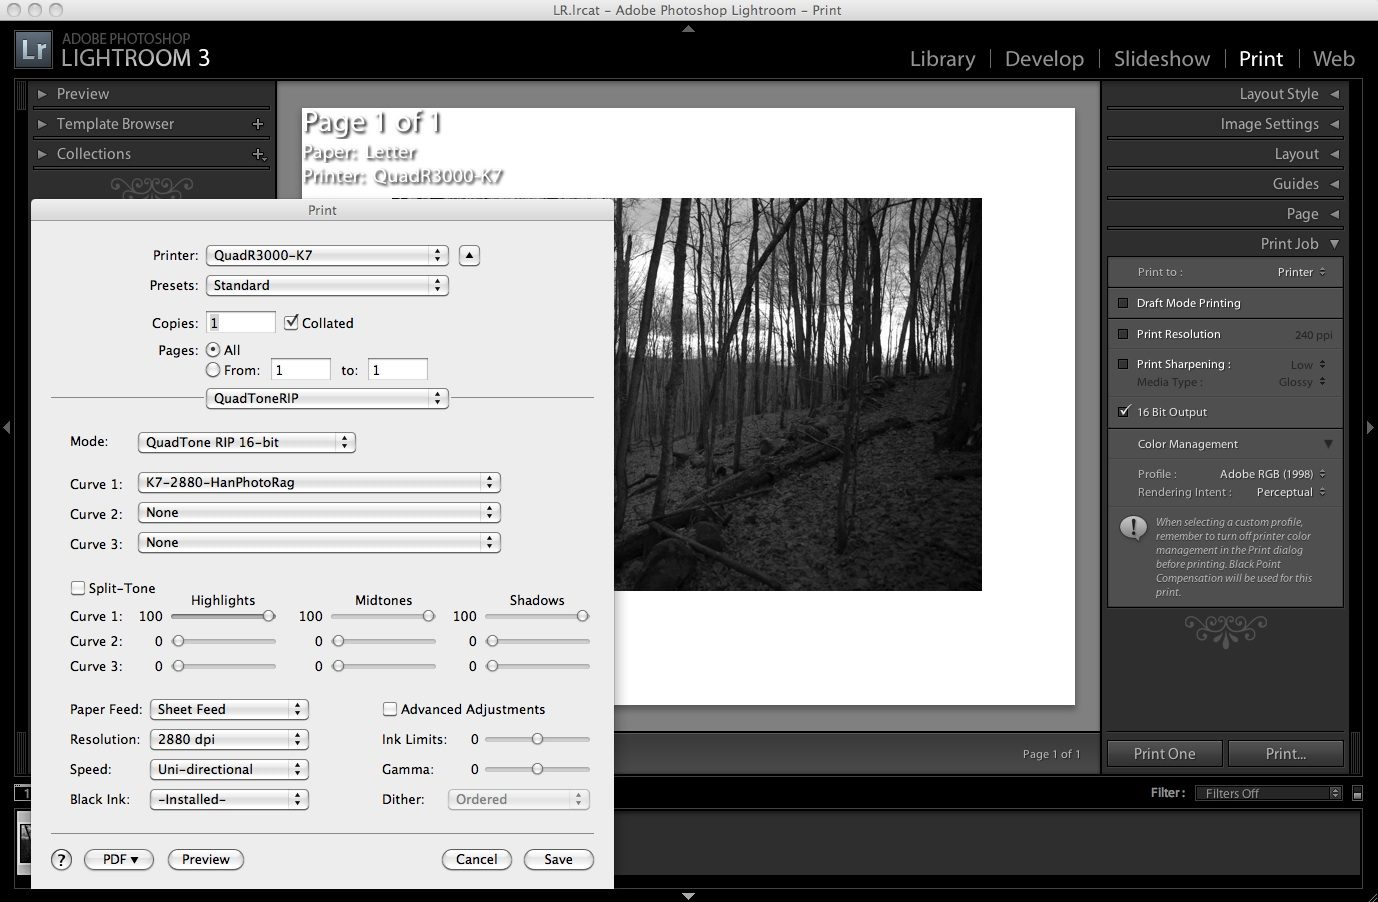Open Black Ink dropdown
The image size is (1378, 902).
[x=229, y=799]
